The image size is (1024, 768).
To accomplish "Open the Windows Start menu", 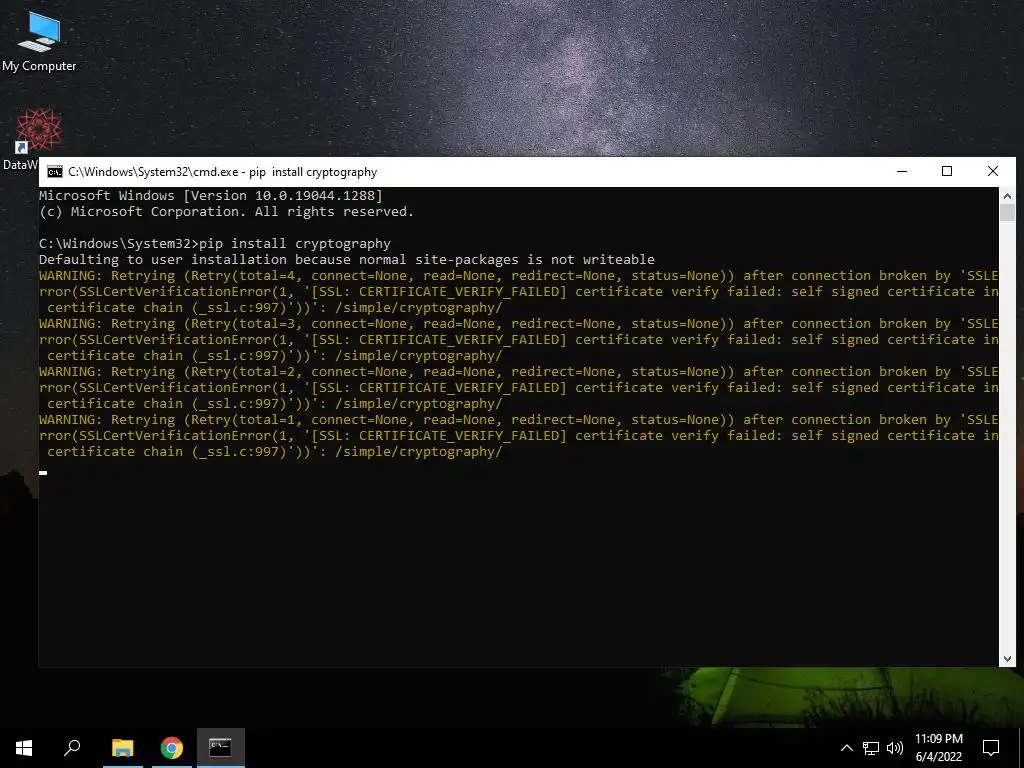I will coord(24,748).
